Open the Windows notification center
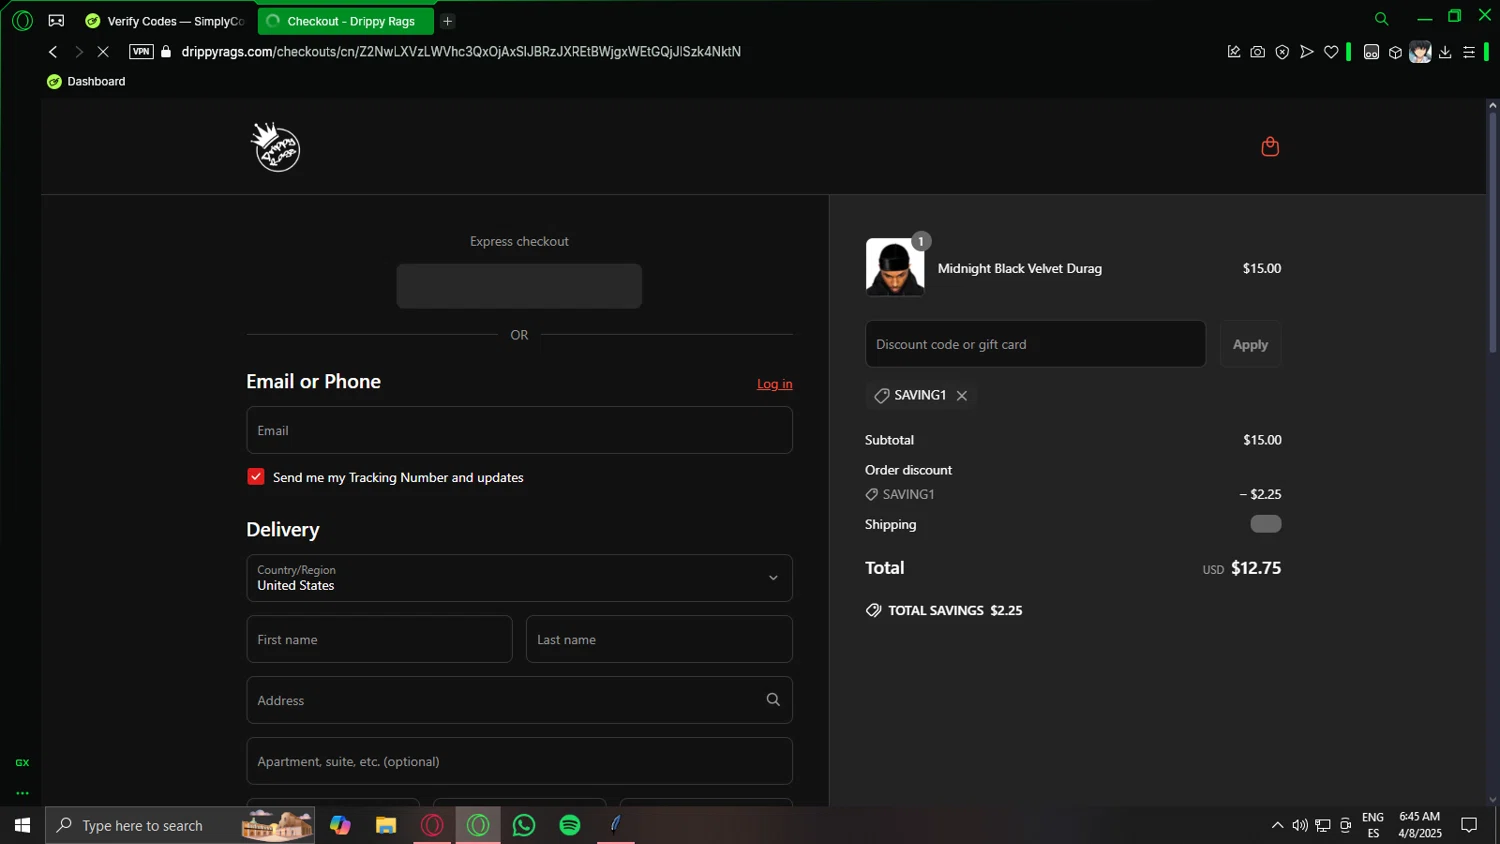This screenshot has height=844, width=1500. (1469, 825)
